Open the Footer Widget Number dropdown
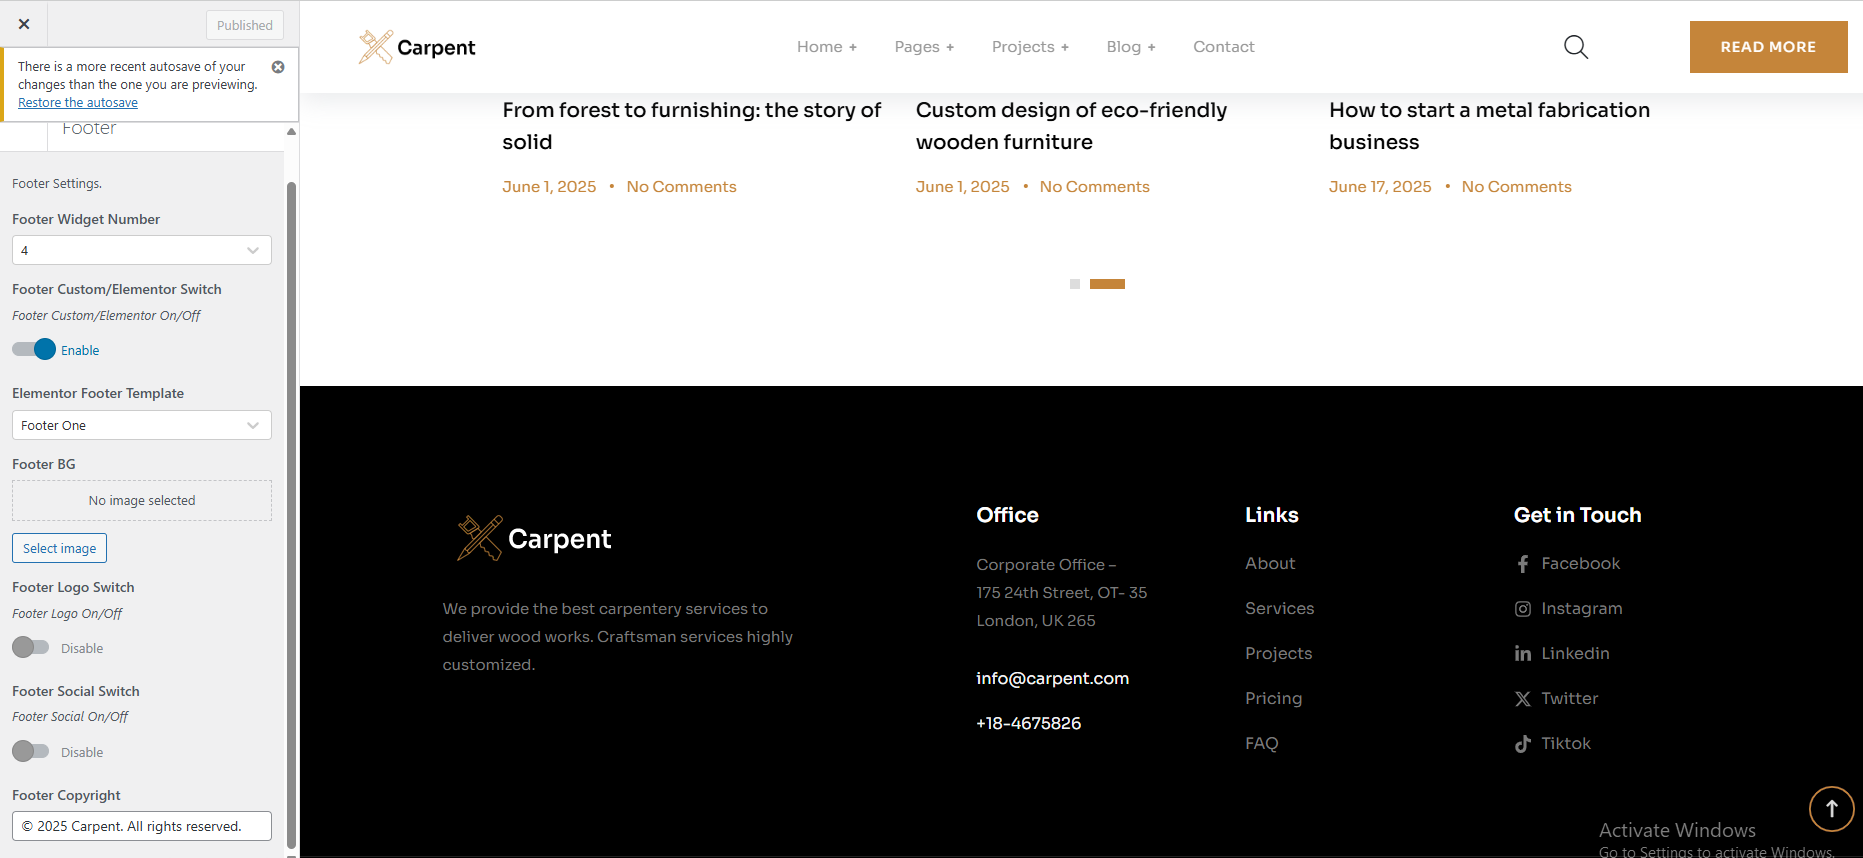 coord(142,250)
